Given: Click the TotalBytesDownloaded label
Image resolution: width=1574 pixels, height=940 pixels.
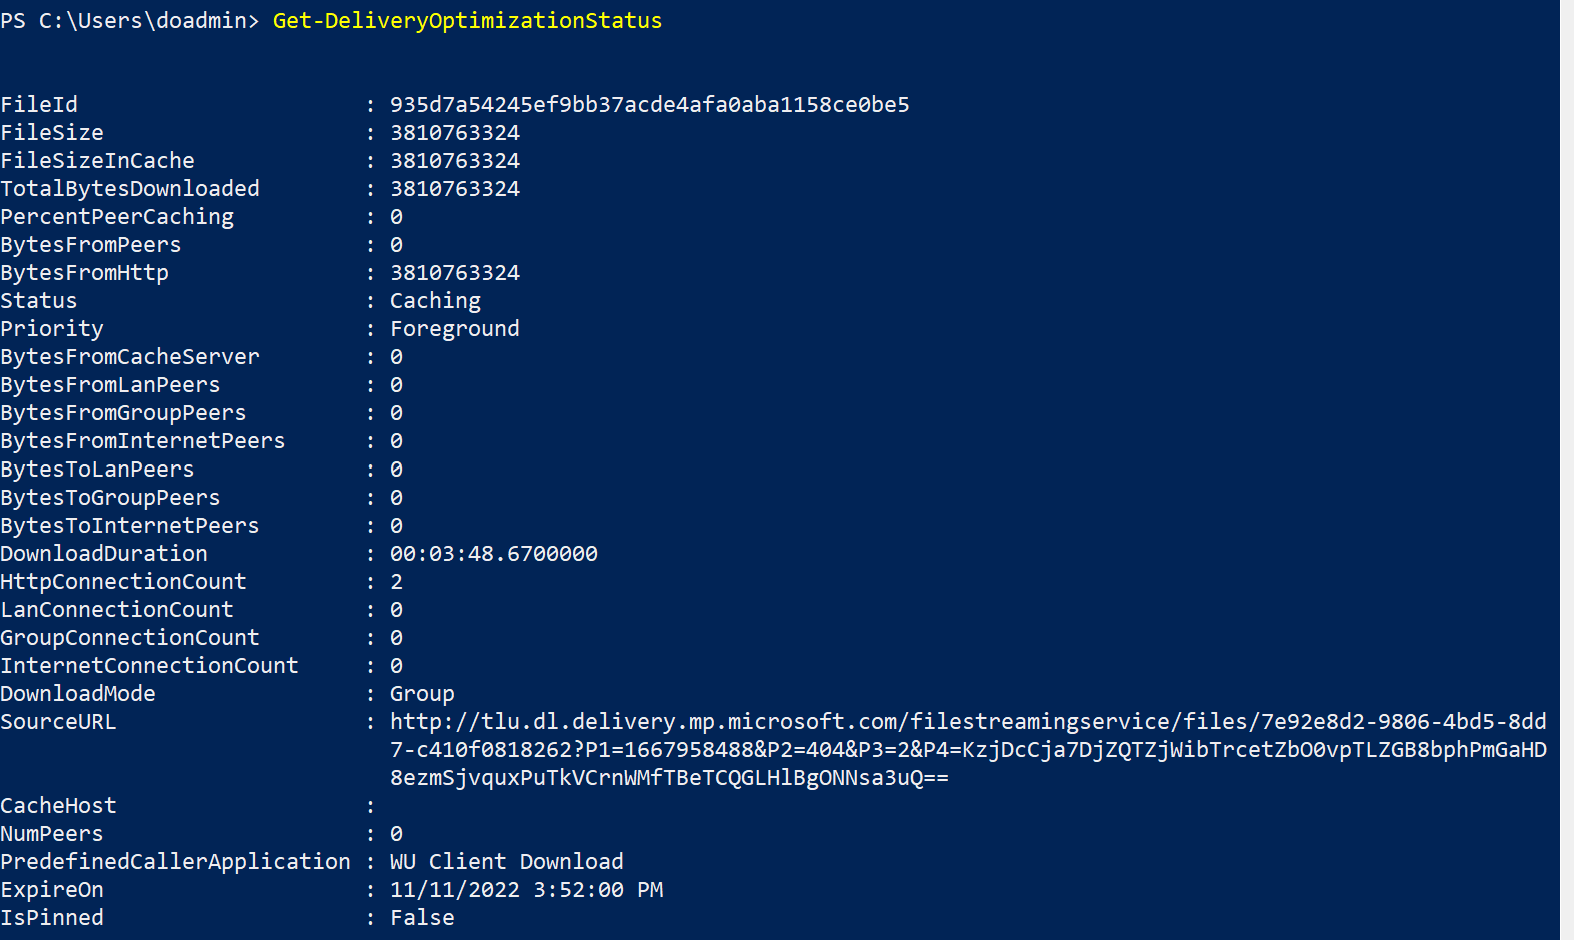Looking at the screenshot, I should point(130,189).
